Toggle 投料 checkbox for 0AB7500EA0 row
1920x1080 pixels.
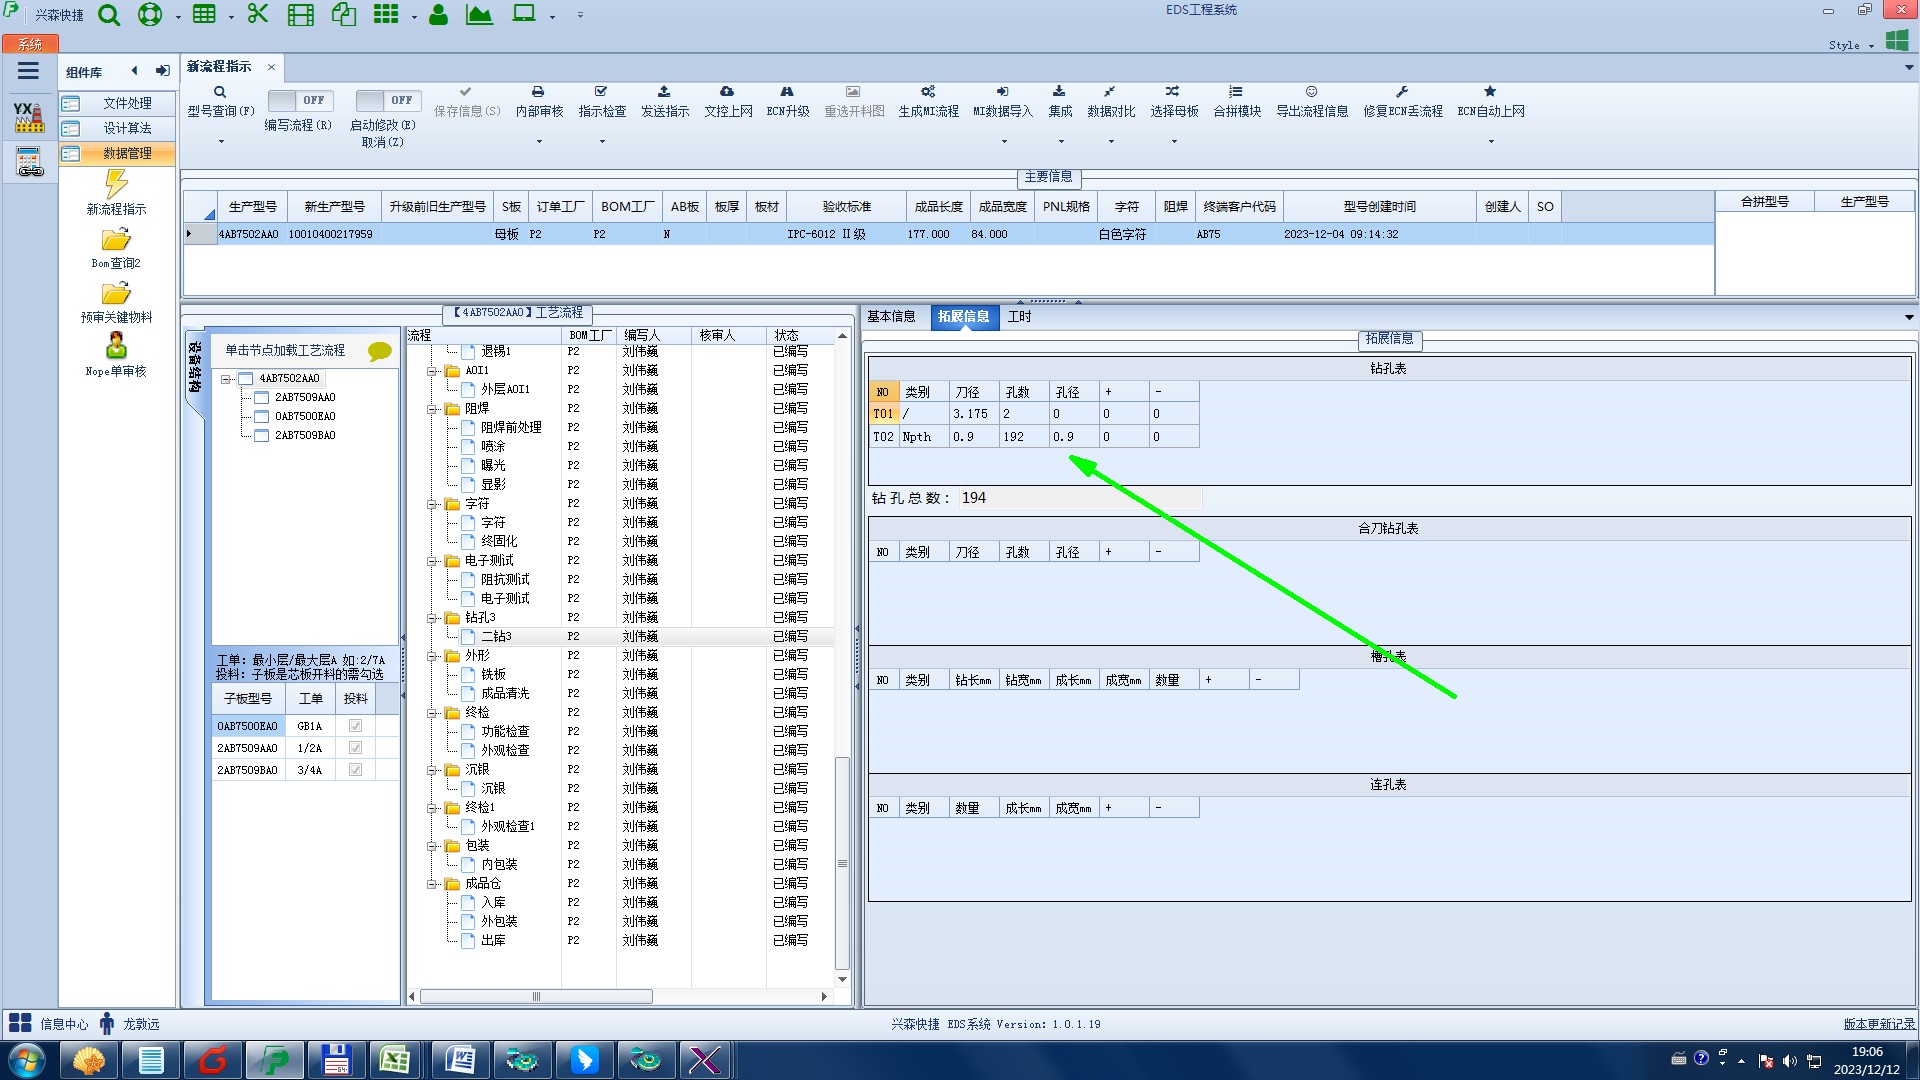(355, 726)
